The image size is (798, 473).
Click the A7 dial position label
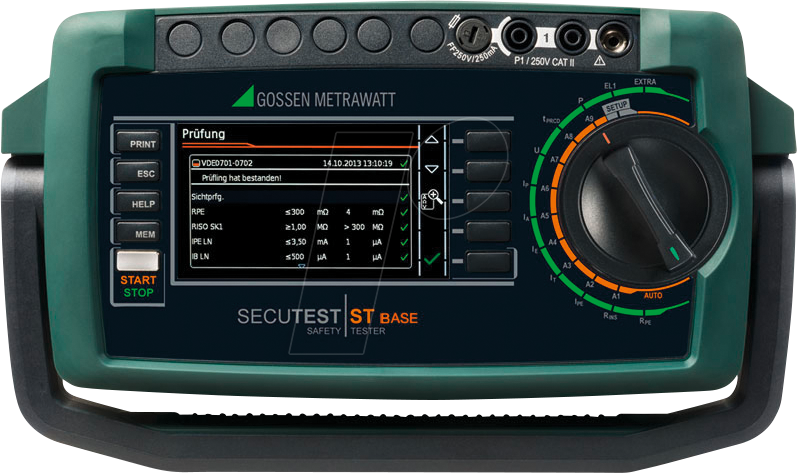(554, 159)
